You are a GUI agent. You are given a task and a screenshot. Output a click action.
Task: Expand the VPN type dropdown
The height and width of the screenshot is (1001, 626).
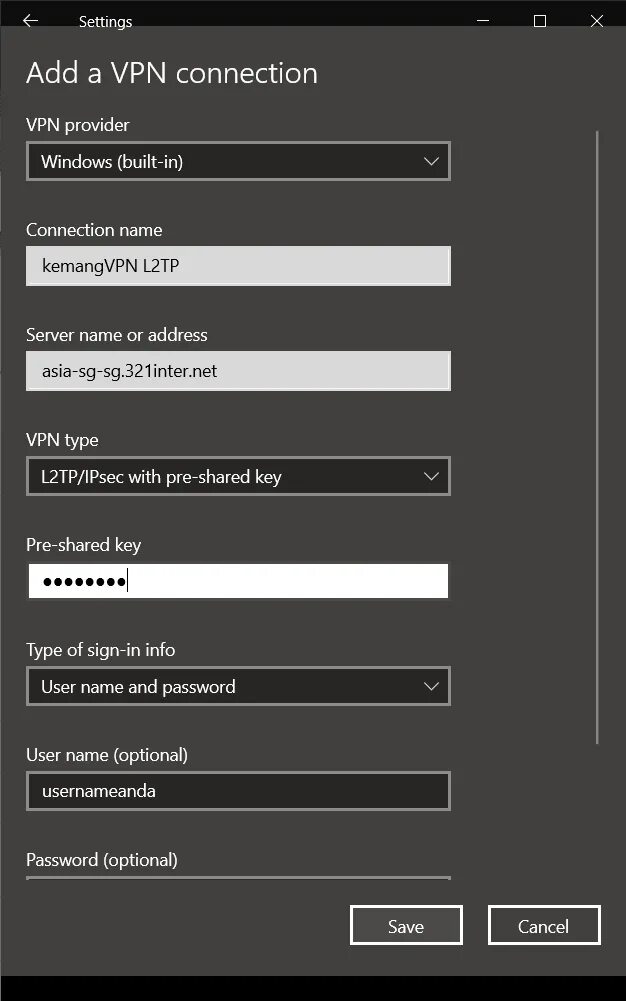pos(238,476)
